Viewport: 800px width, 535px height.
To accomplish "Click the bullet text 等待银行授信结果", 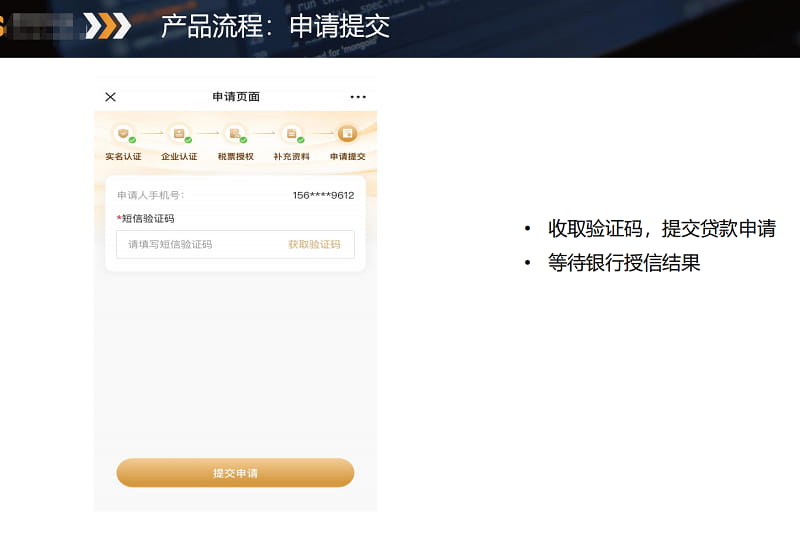I will click(x=623, y=263).
